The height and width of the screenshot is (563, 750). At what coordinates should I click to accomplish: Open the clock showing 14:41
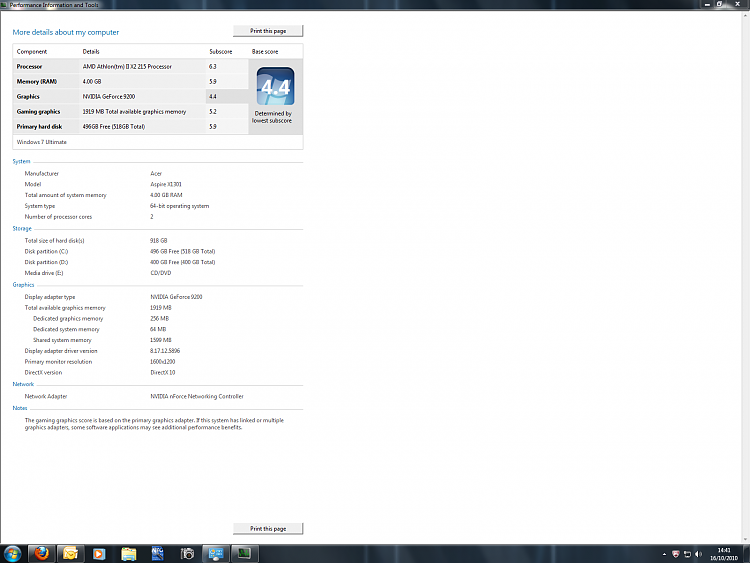pos(724,554)
